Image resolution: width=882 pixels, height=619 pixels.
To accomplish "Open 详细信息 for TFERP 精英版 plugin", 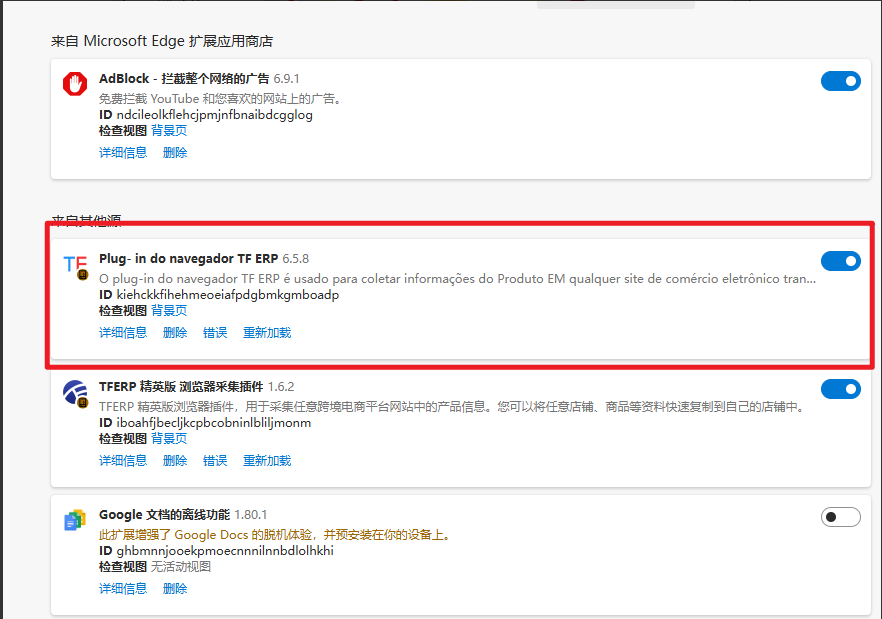I will [123, 460].
